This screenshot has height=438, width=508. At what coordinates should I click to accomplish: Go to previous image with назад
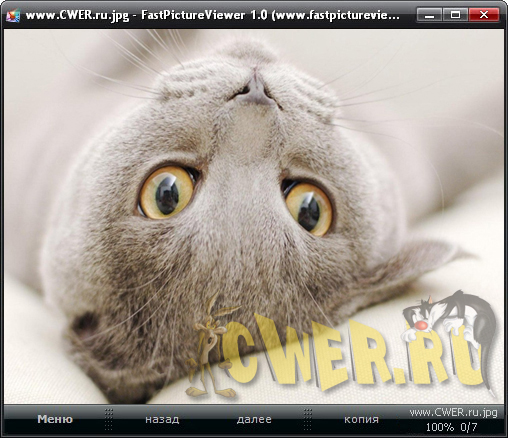tap(162, 419)
